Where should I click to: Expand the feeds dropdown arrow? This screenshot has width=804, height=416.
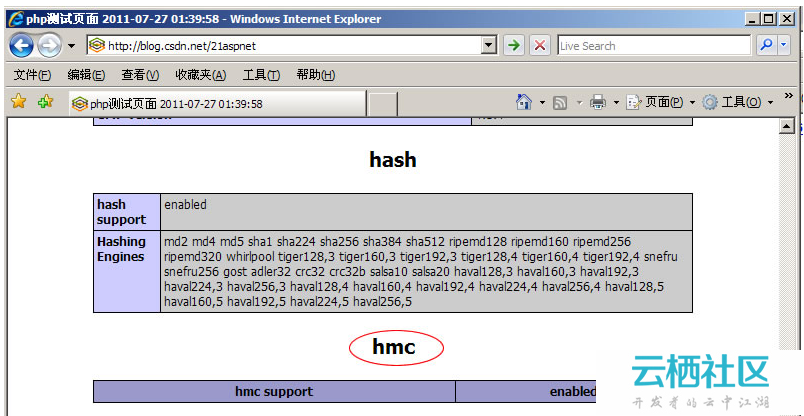pyautogui.click(x=580, y=103)
